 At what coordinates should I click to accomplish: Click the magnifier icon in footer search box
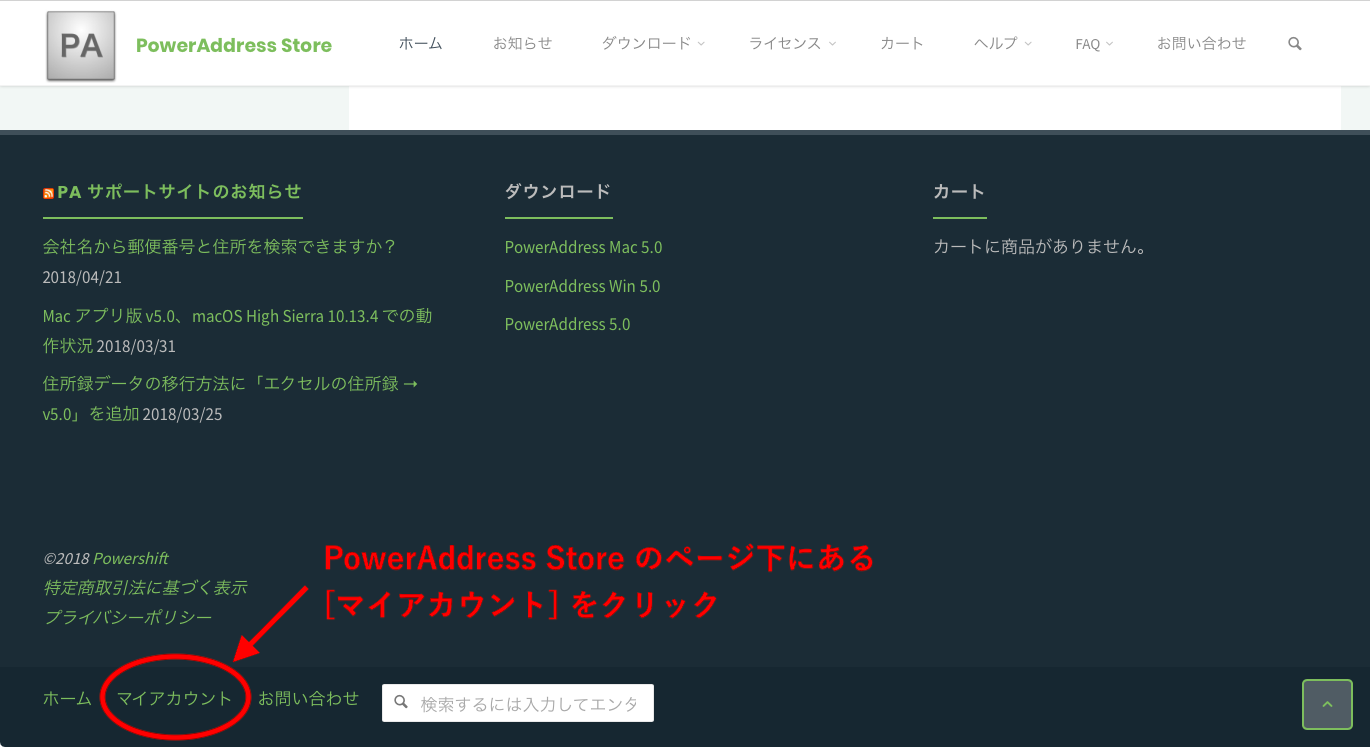[401, 703]
